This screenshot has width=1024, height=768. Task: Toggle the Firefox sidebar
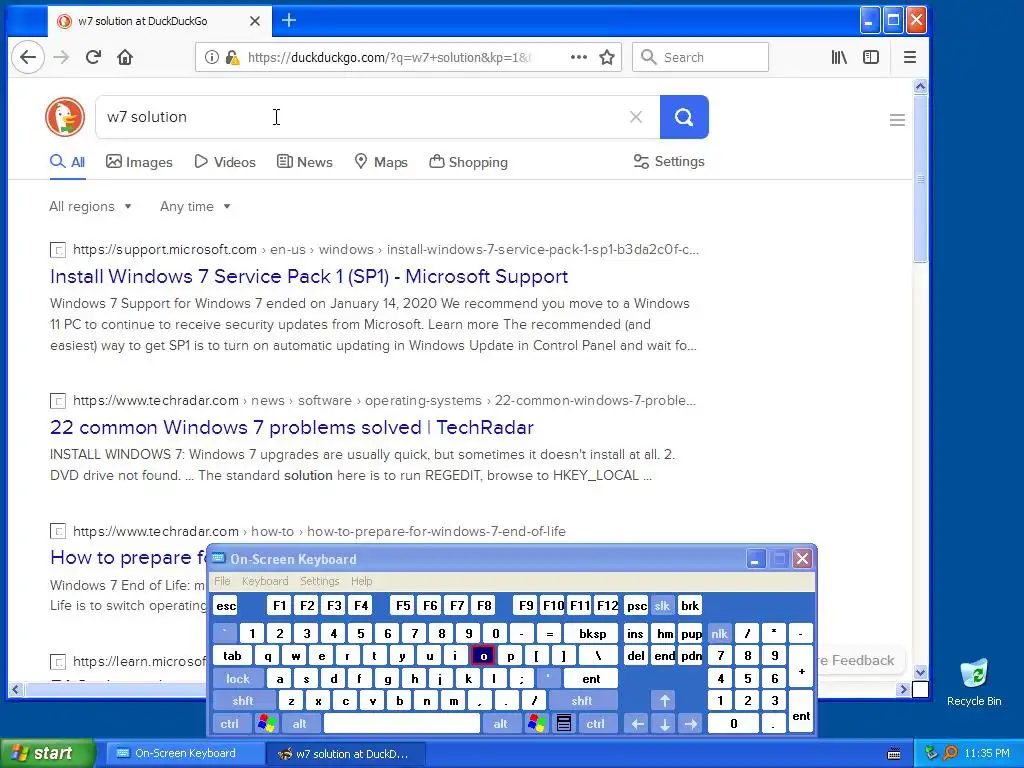click(x=871, y=57)
